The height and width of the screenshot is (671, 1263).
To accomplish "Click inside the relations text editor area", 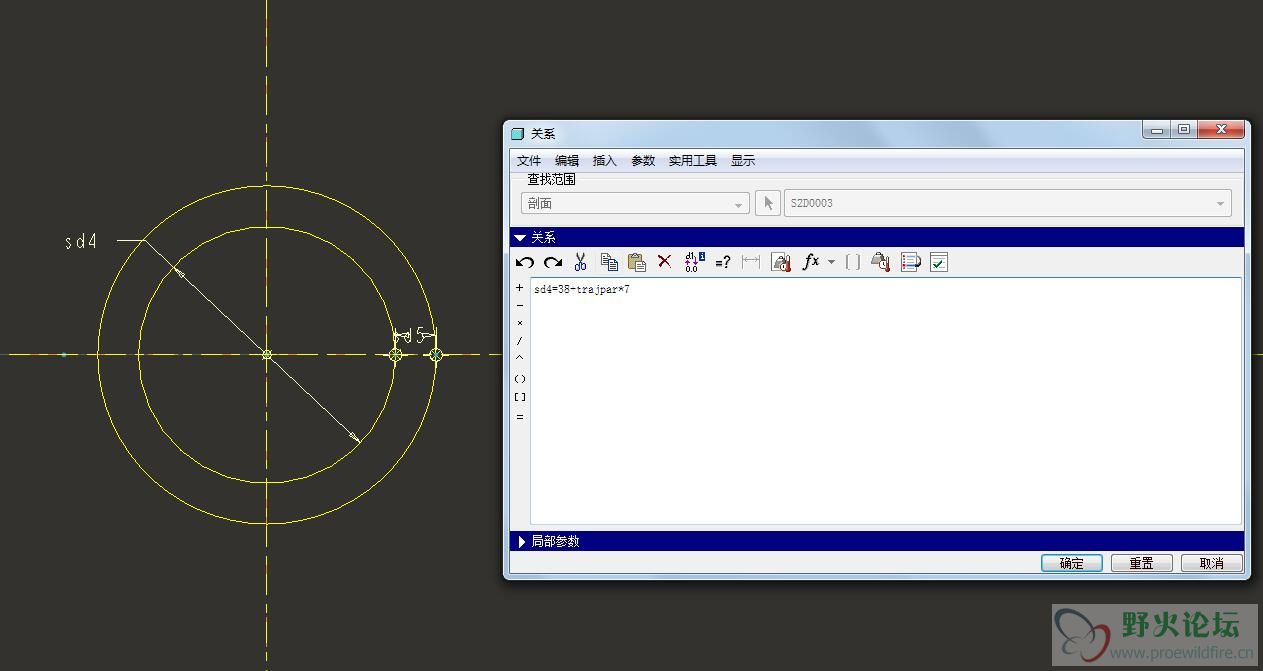I will [x=886, y=401].
